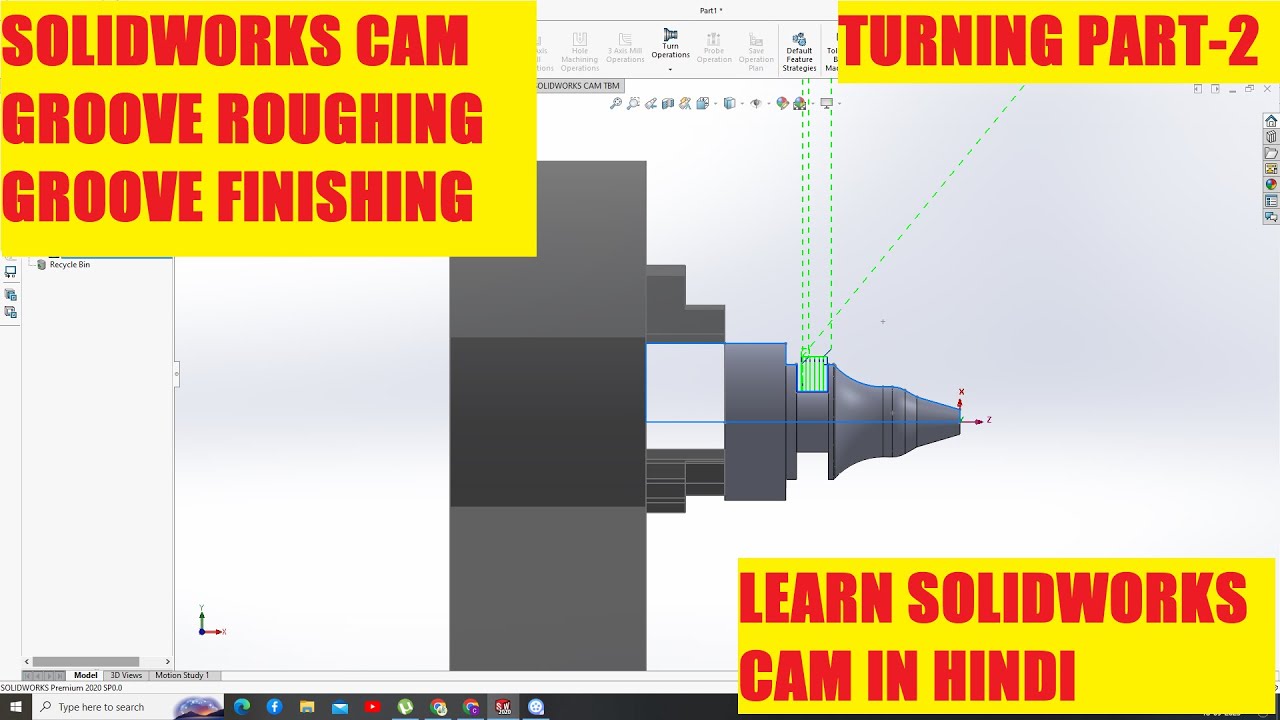
Task: Click the Save Operation Plan button
Action: pyautogui.click(x=756, y=52)
